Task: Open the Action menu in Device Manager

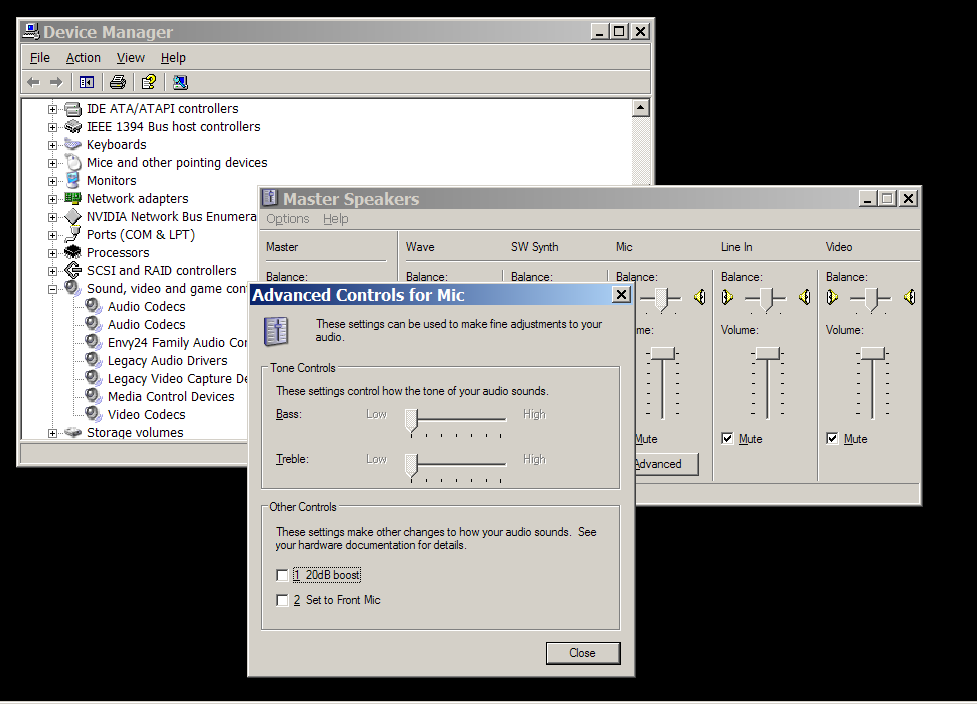Action: (83, 58)
